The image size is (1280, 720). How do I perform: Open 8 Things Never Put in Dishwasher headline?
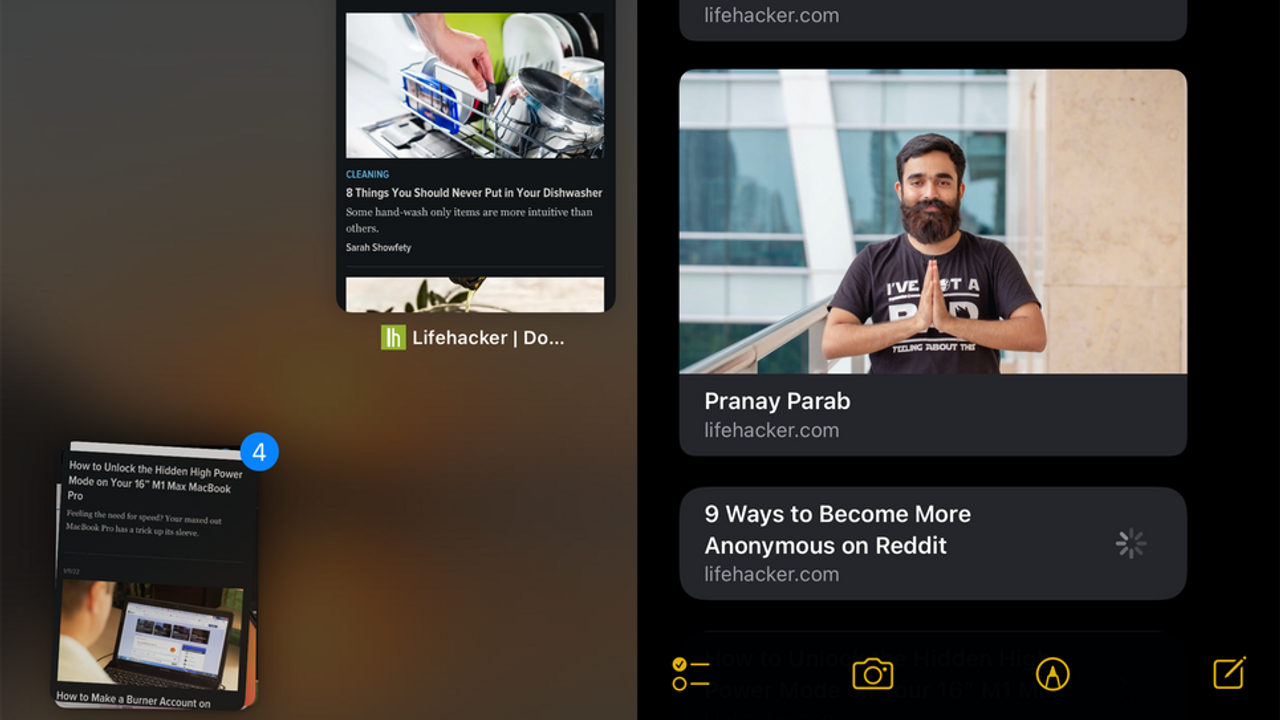point(474,193)
